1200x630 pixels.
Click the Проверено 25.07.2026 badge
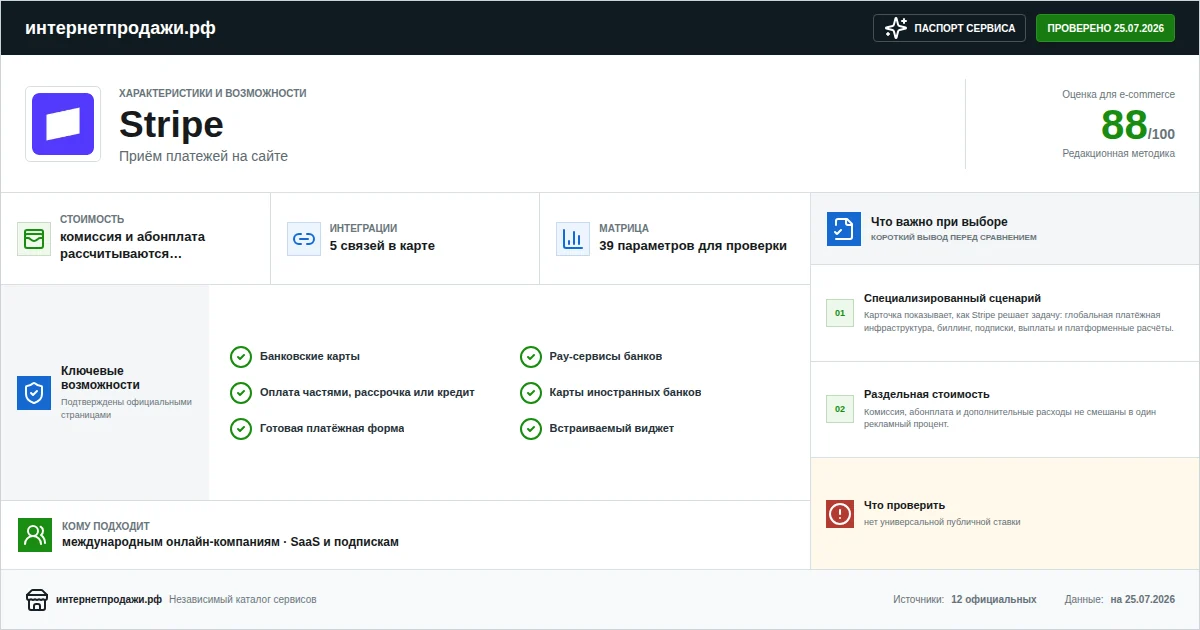click(1105, 28)
